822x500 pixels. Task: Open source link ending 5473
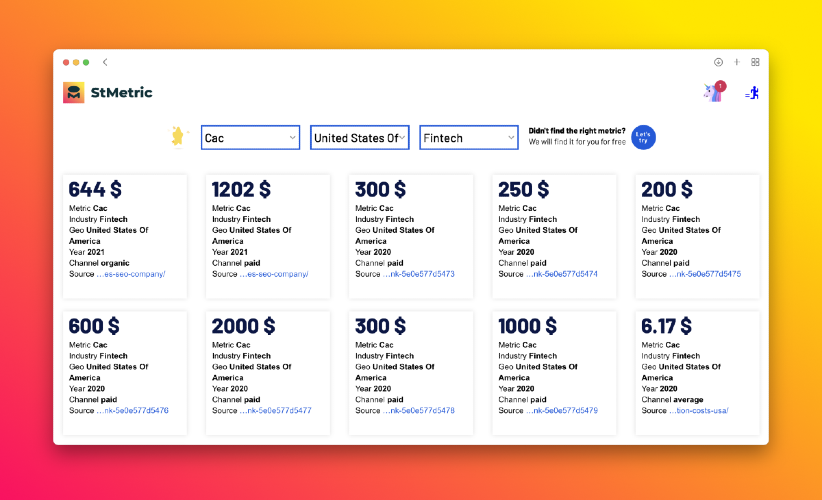[419, 274]
